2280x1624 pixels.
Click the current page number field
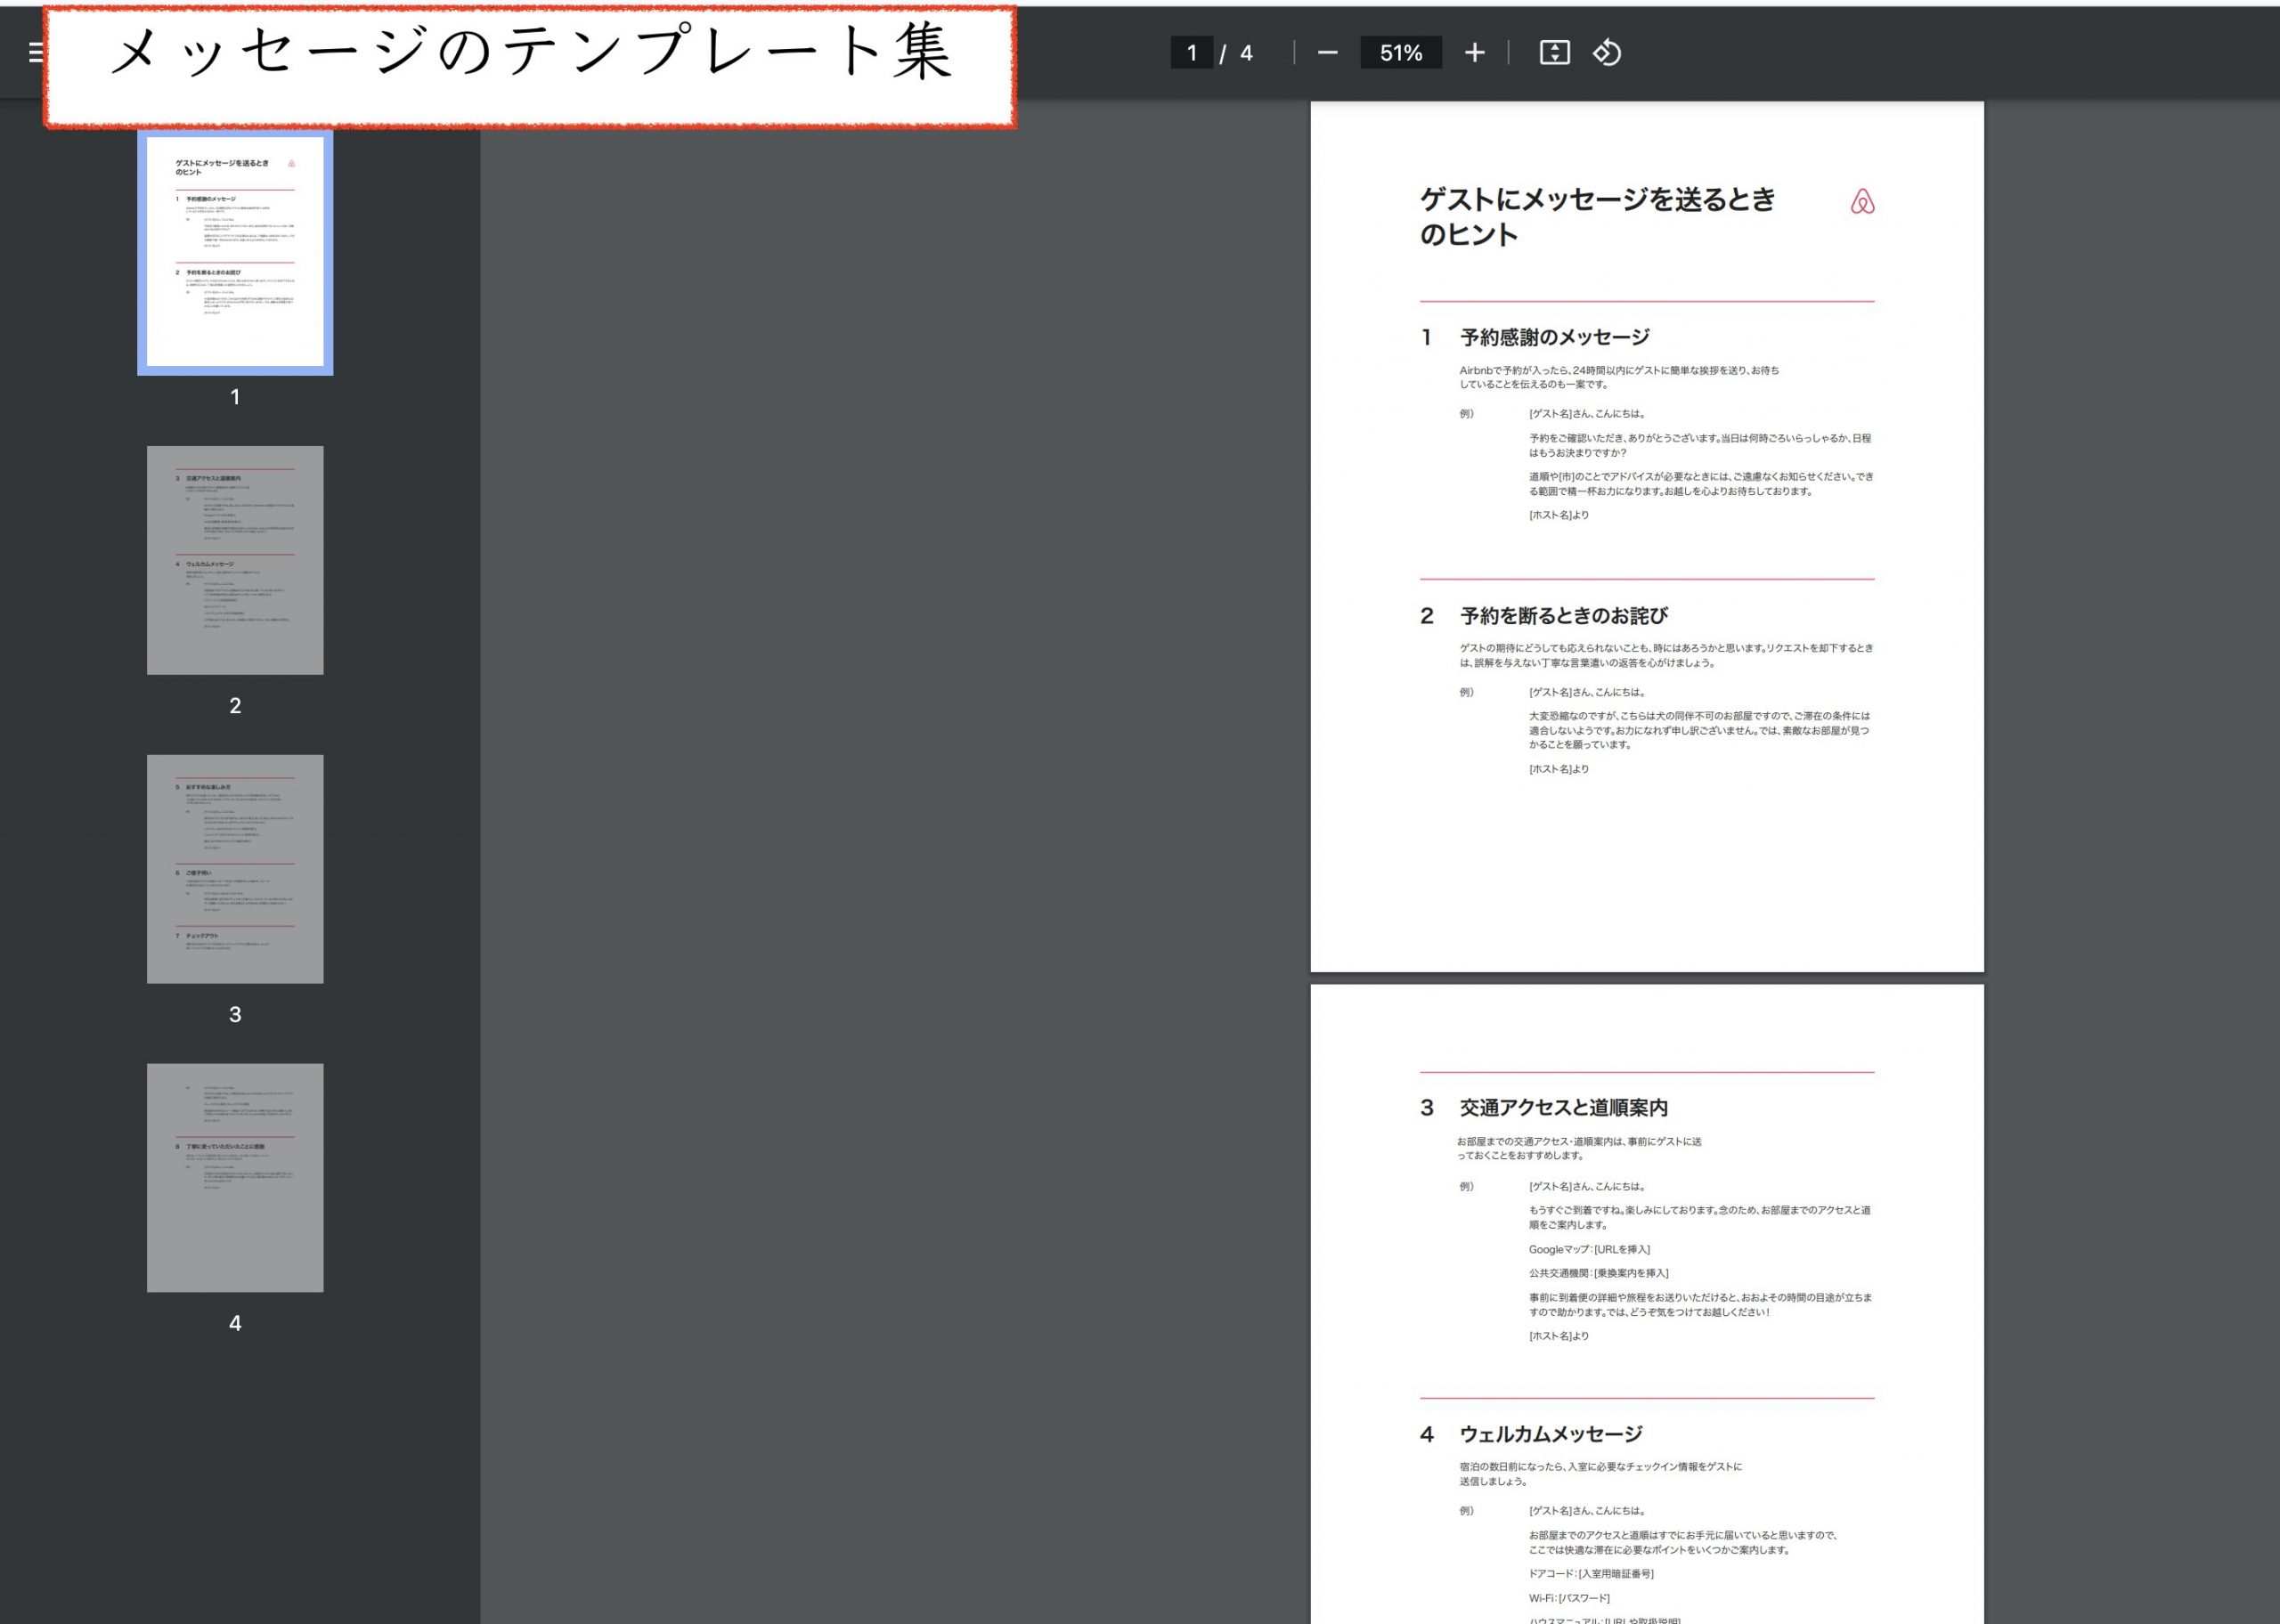point(1191,53)
